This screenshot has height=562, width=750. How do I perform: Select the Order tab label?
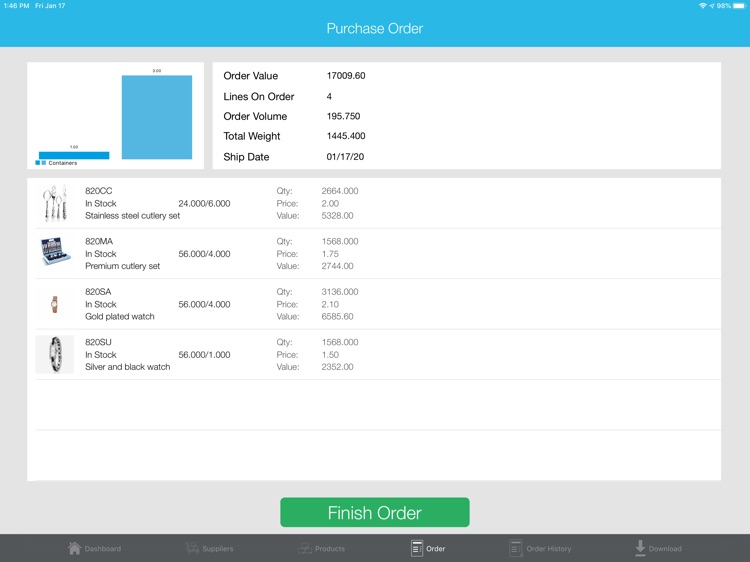[435, 549]
